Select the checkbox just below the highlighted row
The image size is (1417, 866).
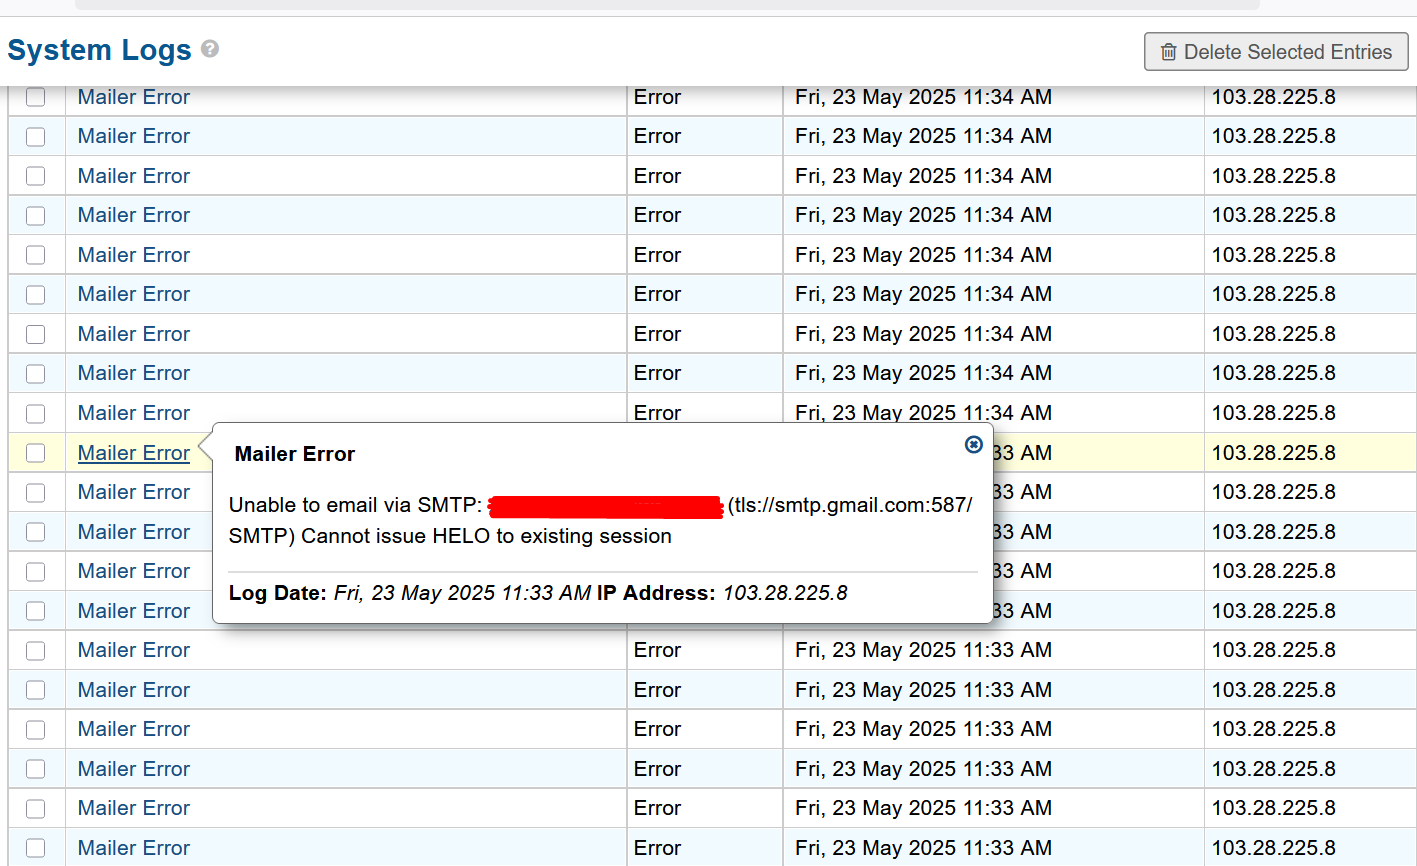[x=36, y=492]
